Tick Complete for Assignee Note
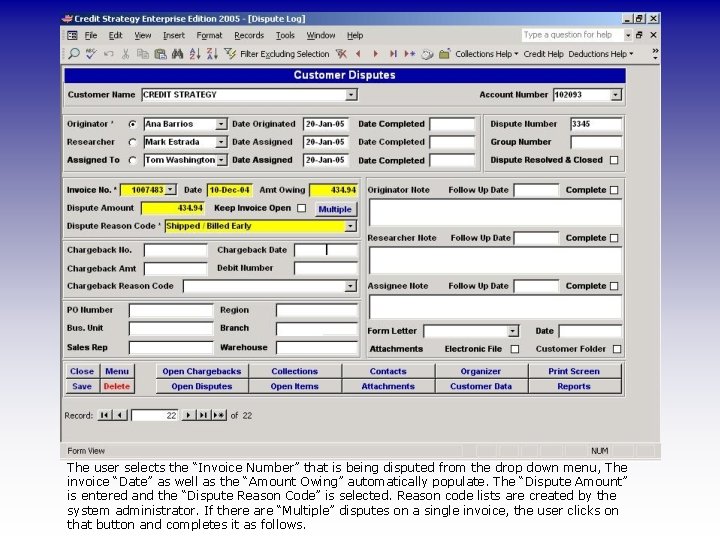The height and width of the screenshot is (540, 720). click(x=614, y=286)
